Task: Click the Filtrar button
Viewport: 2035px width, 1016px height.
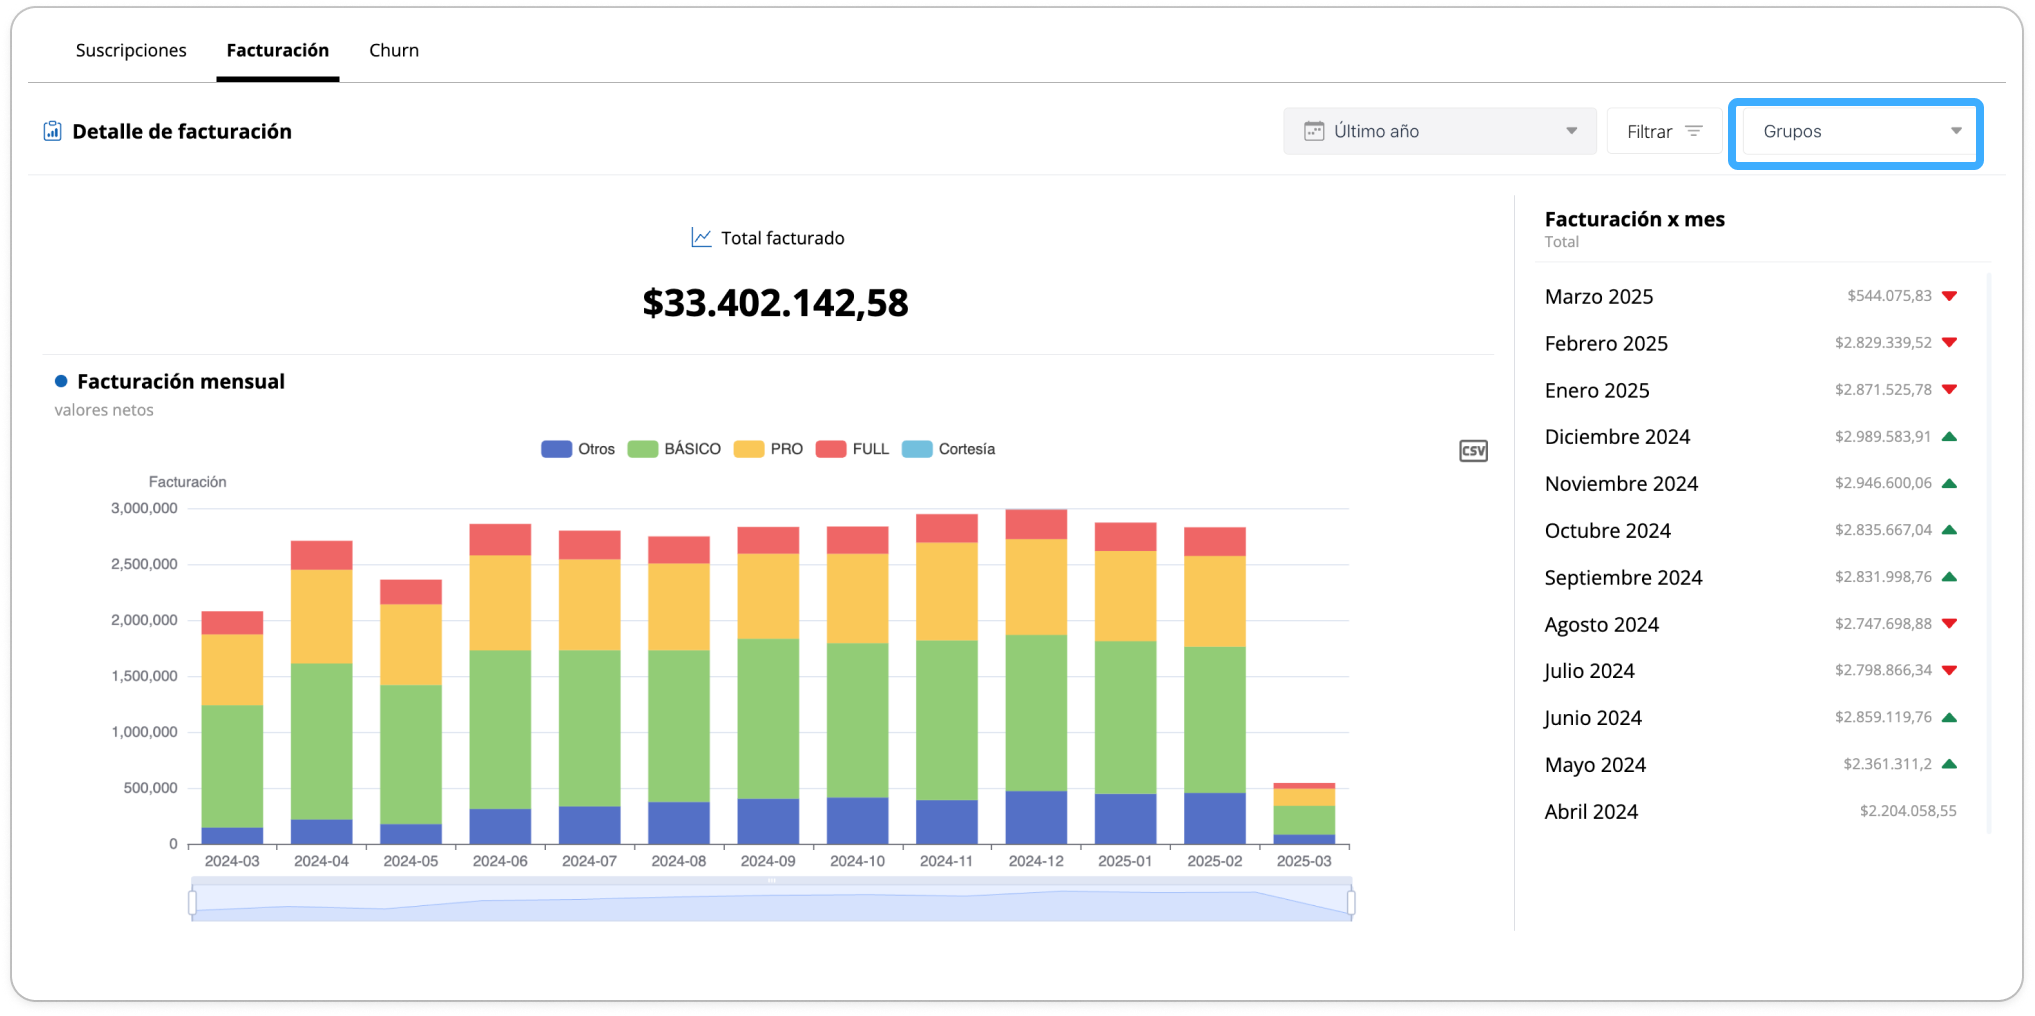Action: (1664, 131)
